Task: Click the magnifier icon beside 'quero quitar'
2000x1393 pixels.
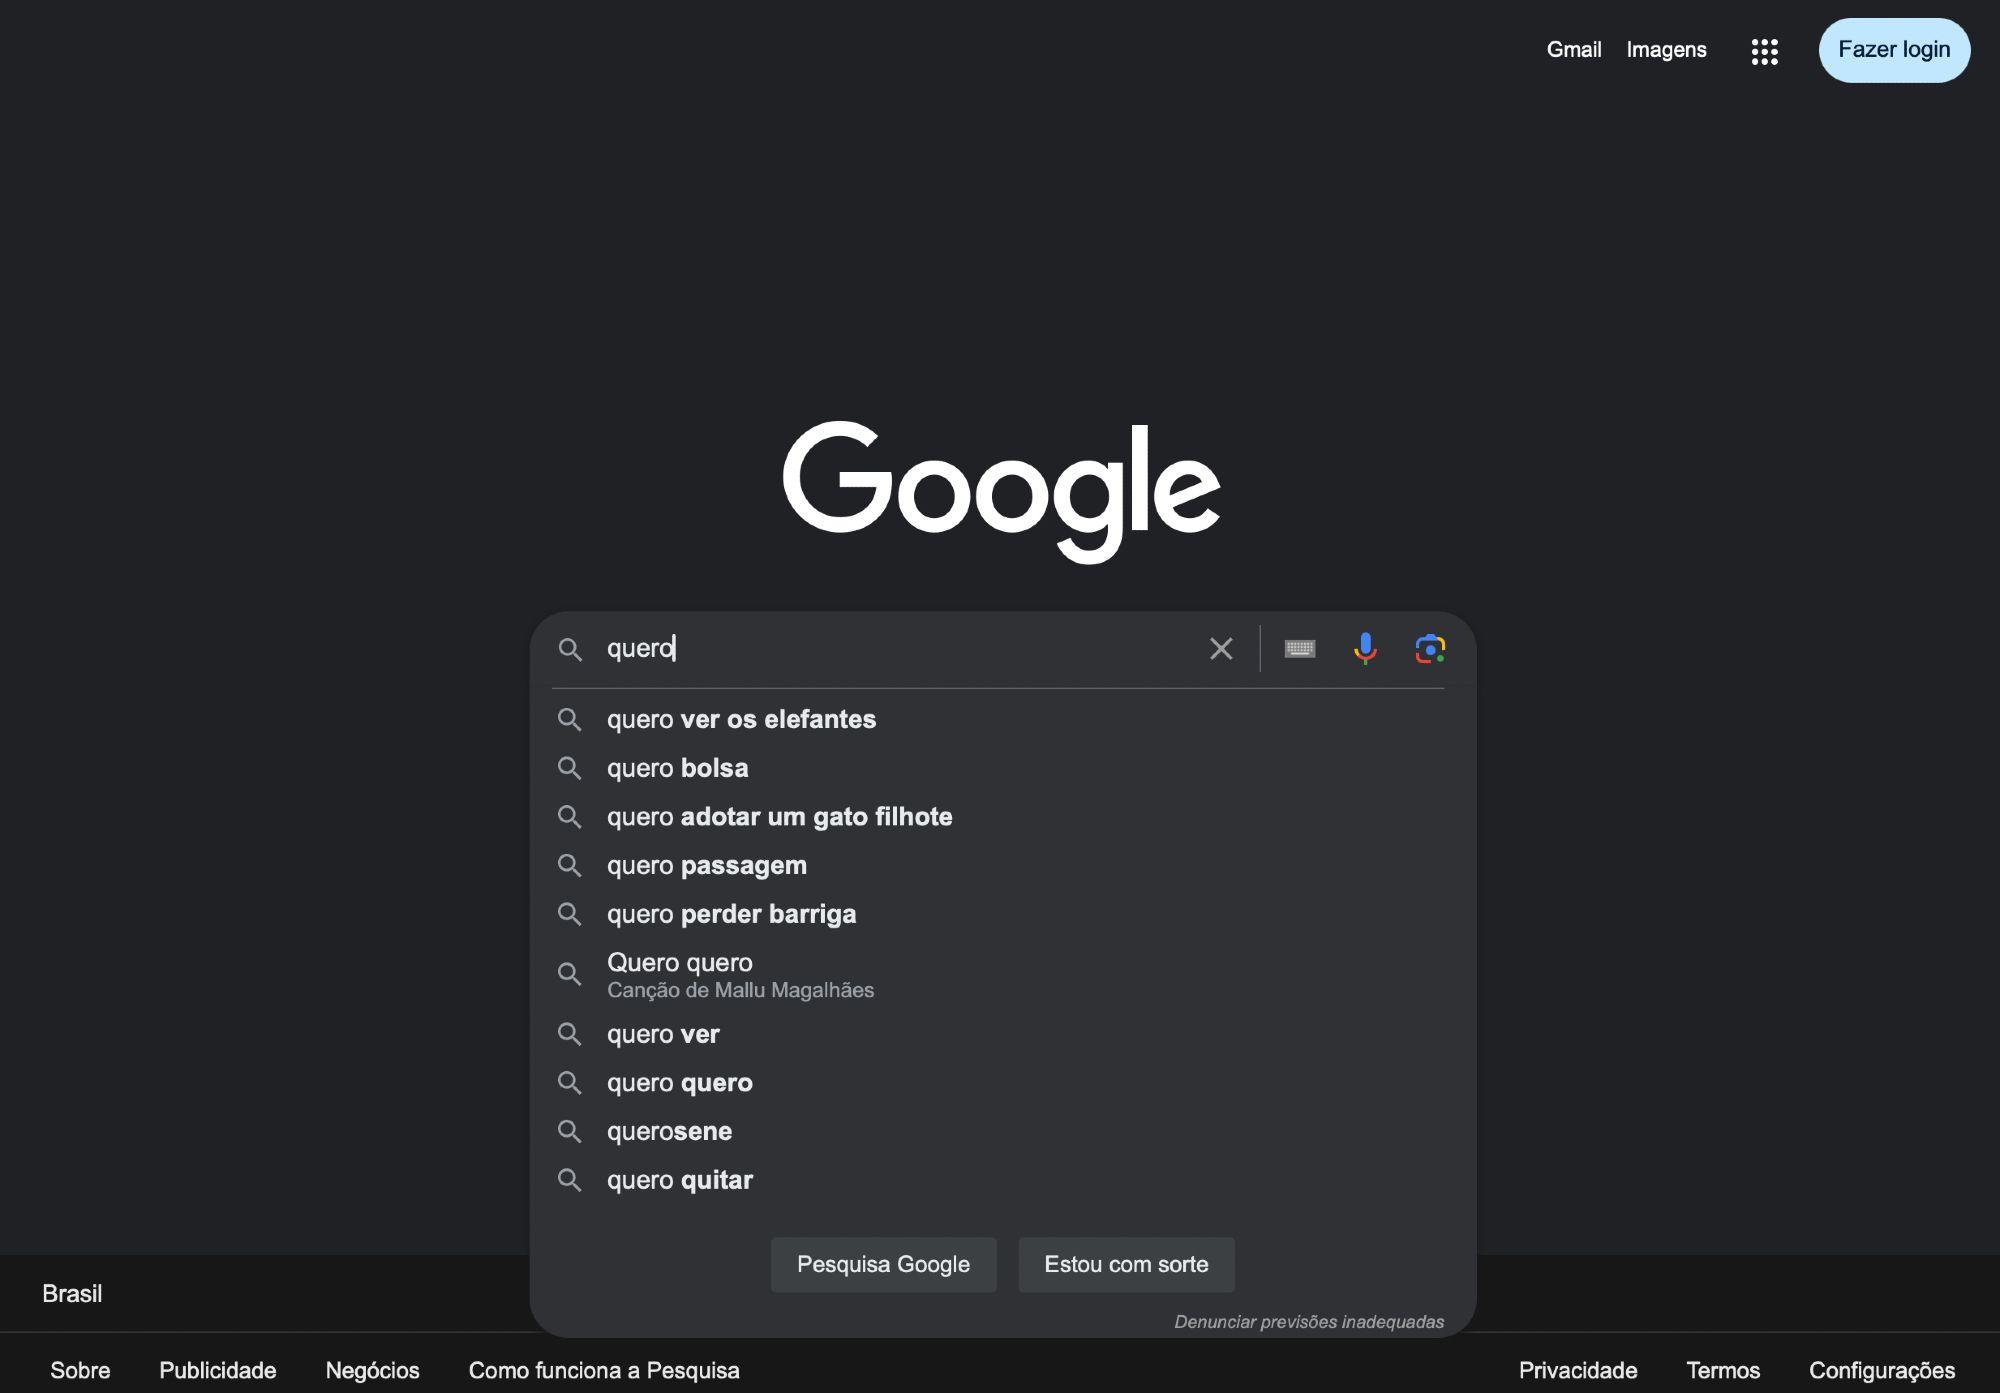Action: click(570, 1180)
